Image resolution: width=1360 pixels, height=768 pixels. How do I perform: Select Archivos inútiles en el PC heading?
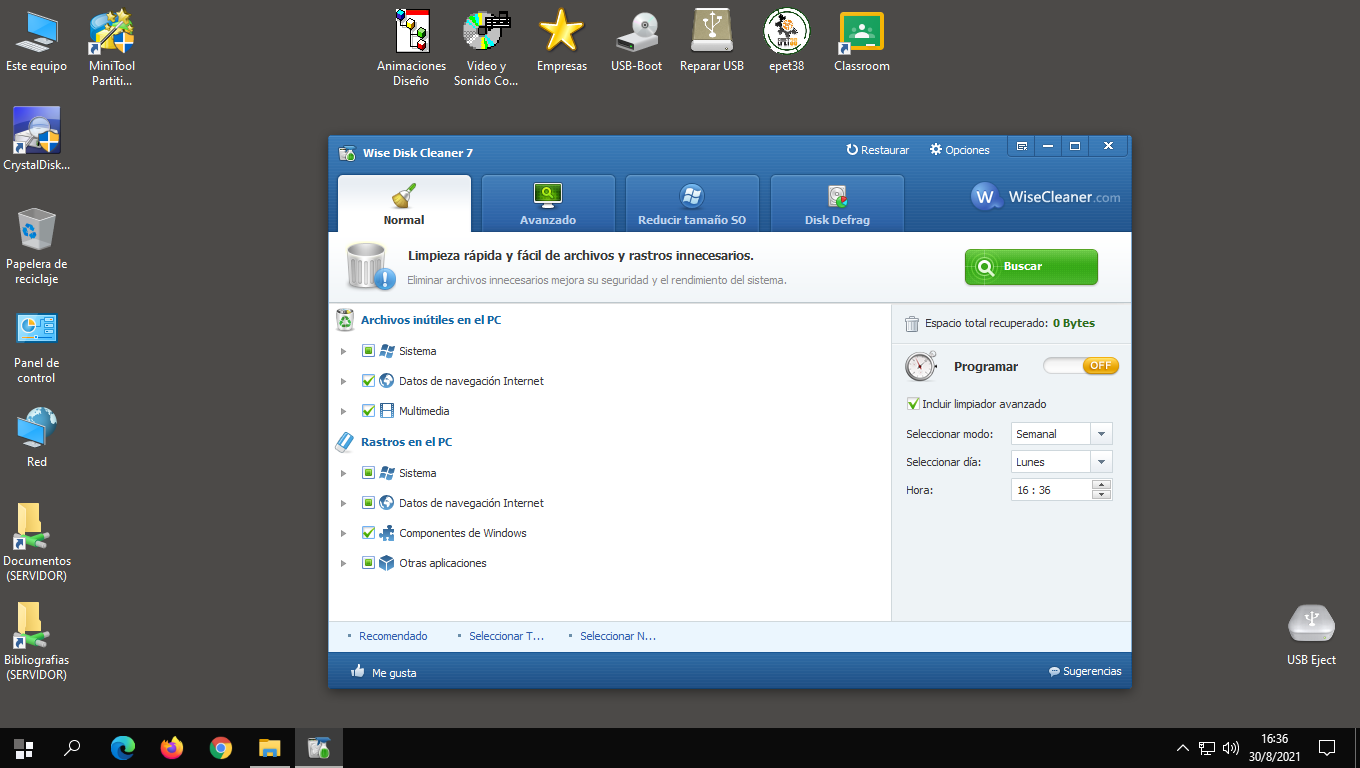pos(431,320)
